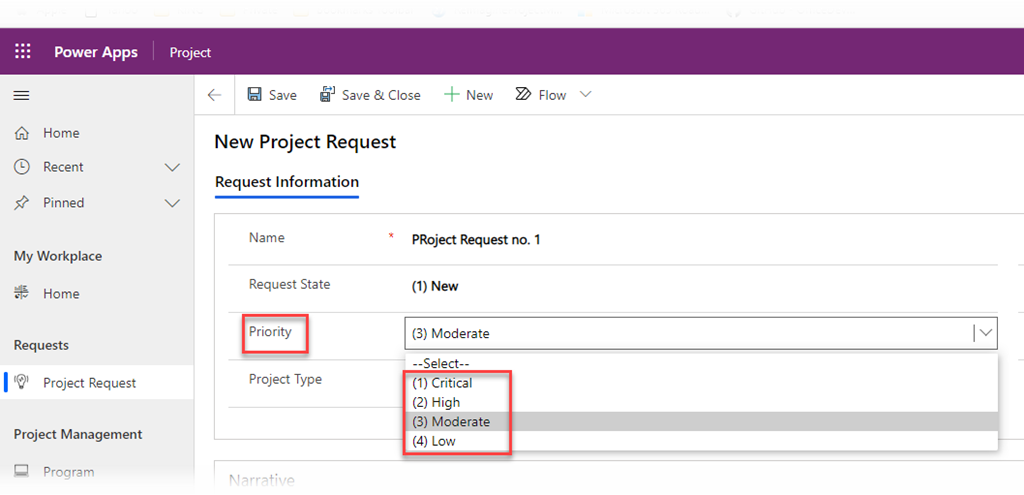
Task: Expand the Flow dropdown chevron
Action: pyautogui.click(x=586, y=95)
